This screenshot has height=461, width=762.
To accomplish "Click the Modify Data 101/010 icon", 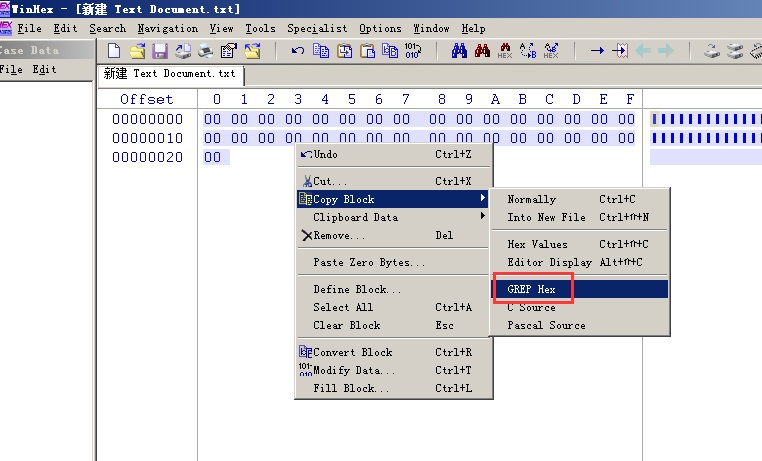I will click(413, 51).
